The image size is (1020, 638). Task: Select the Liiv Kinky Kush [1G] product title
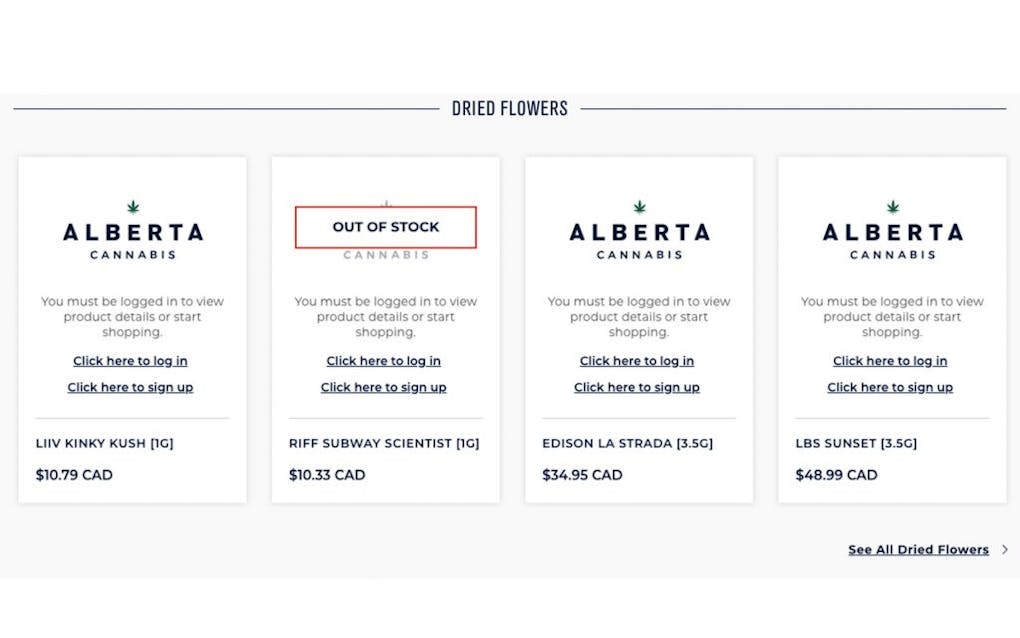[x=104, y=443]
